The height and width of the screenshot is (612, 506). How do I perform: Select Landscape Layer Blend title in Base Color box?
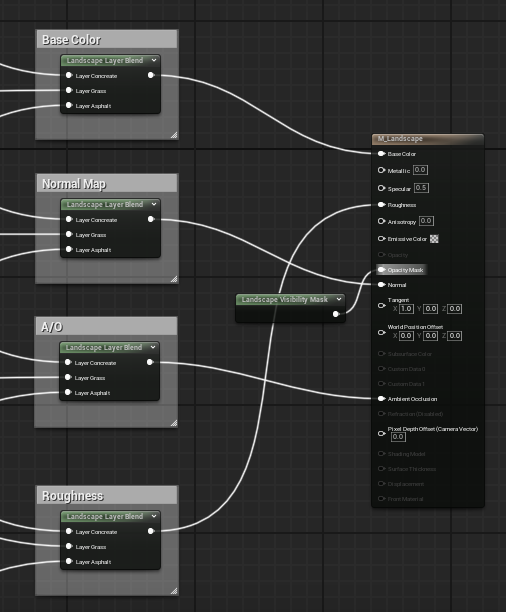tap(105, 60)
